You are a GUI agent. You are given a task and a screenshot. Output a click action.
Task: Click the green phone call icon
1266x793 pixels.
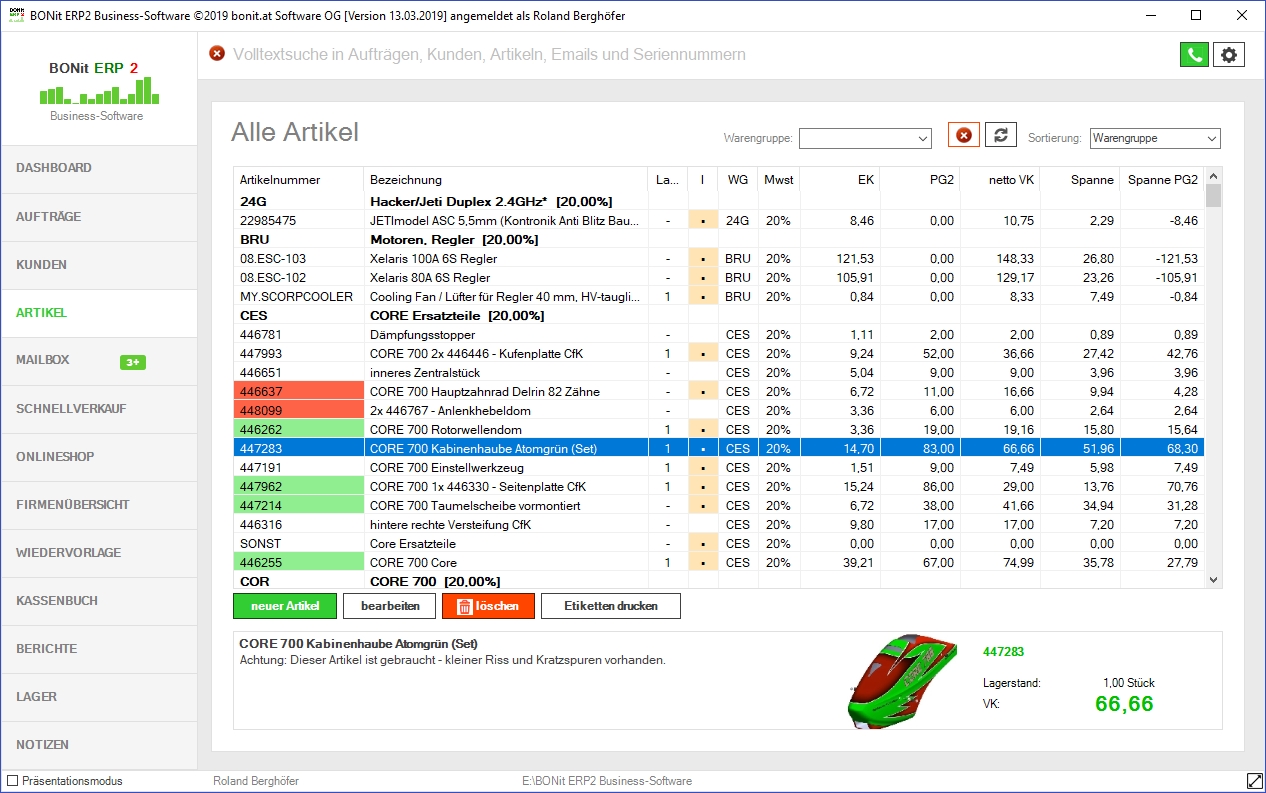(x=1194, y=55)
